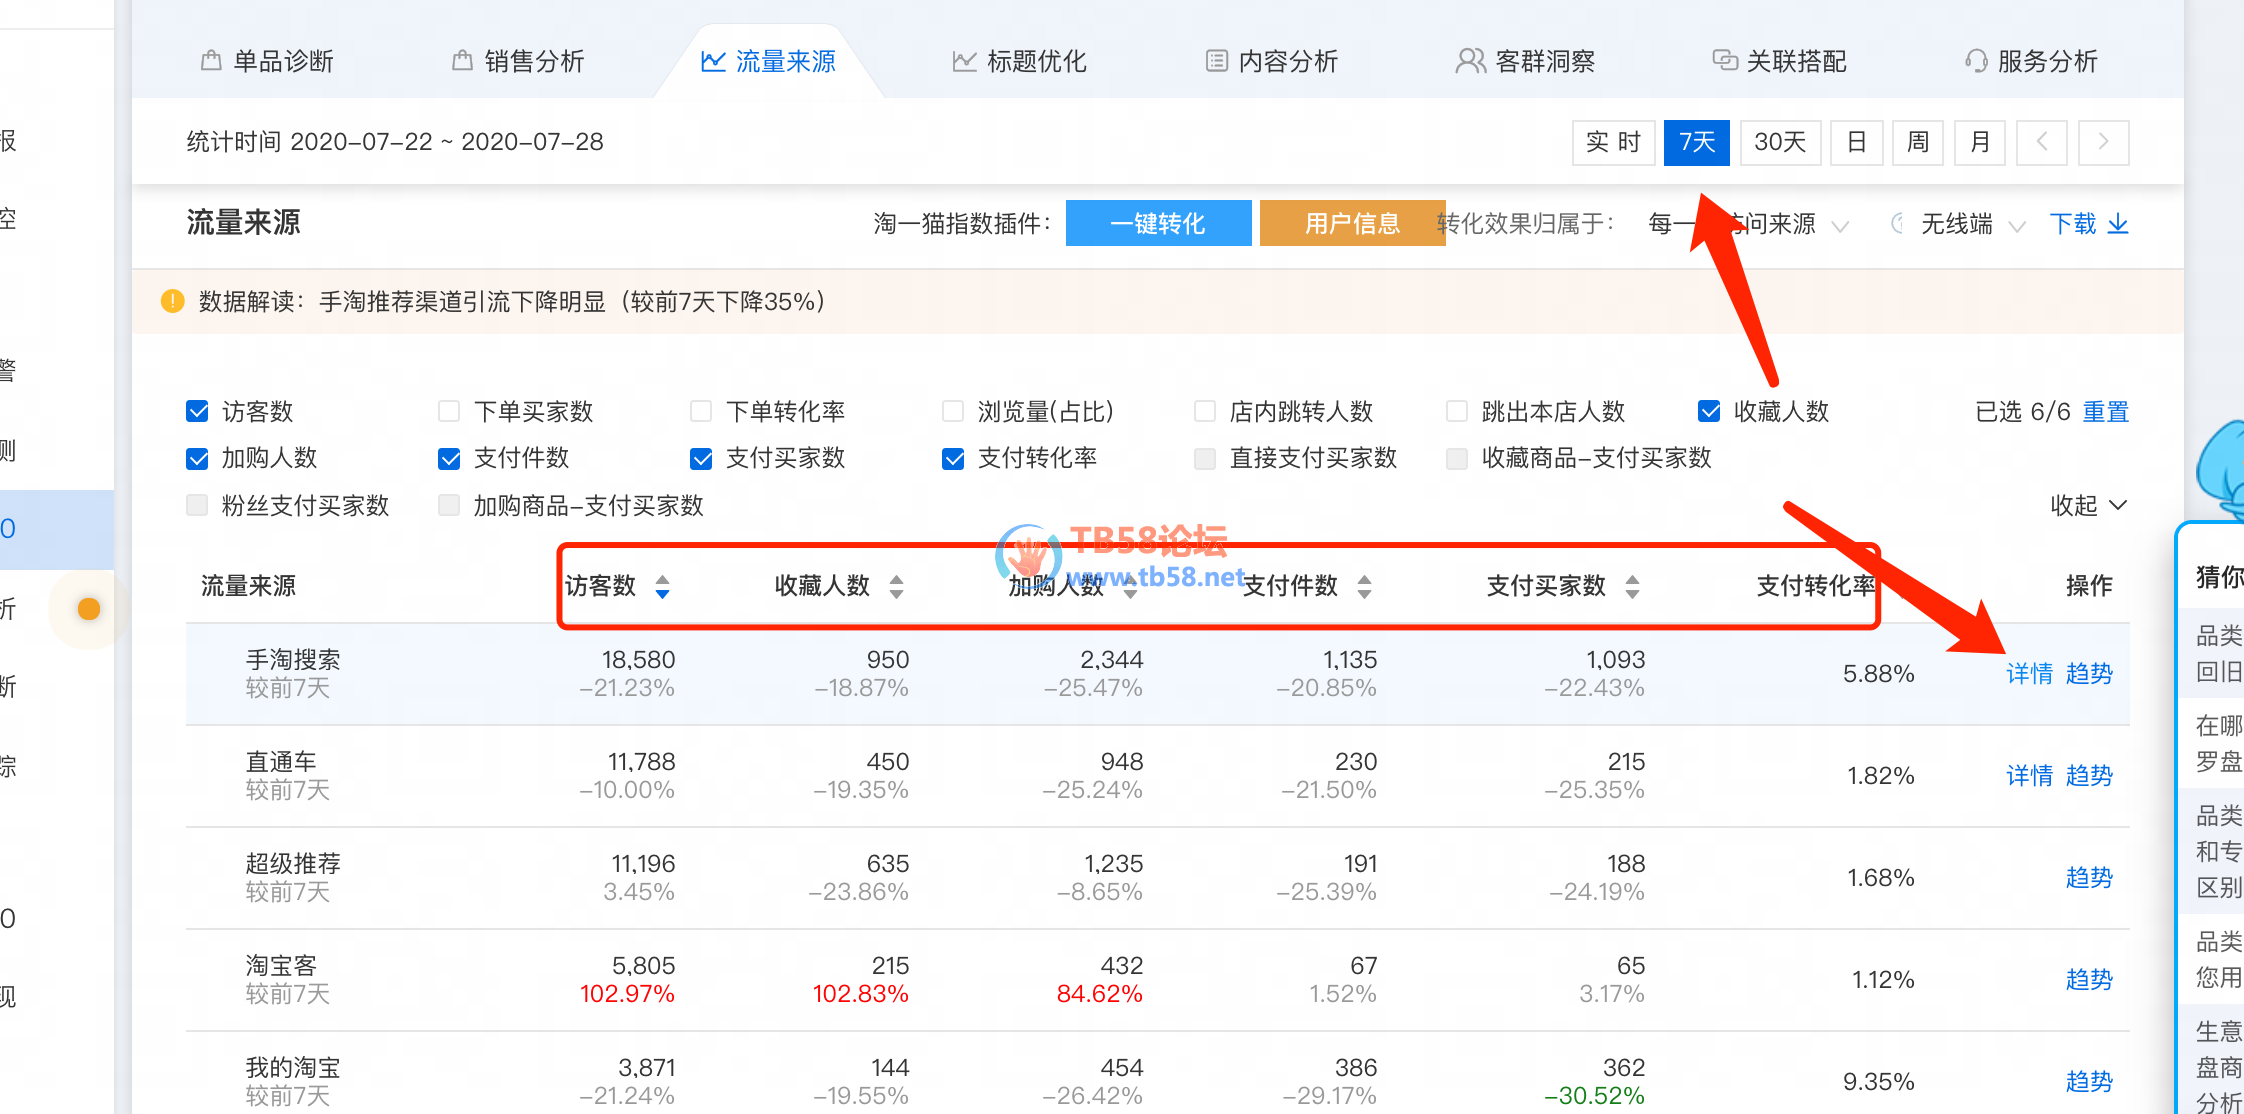Click the 重置 reset link
Image resolution: width=2244 pixels, height=1114 pixels.
coord(2106,411)
